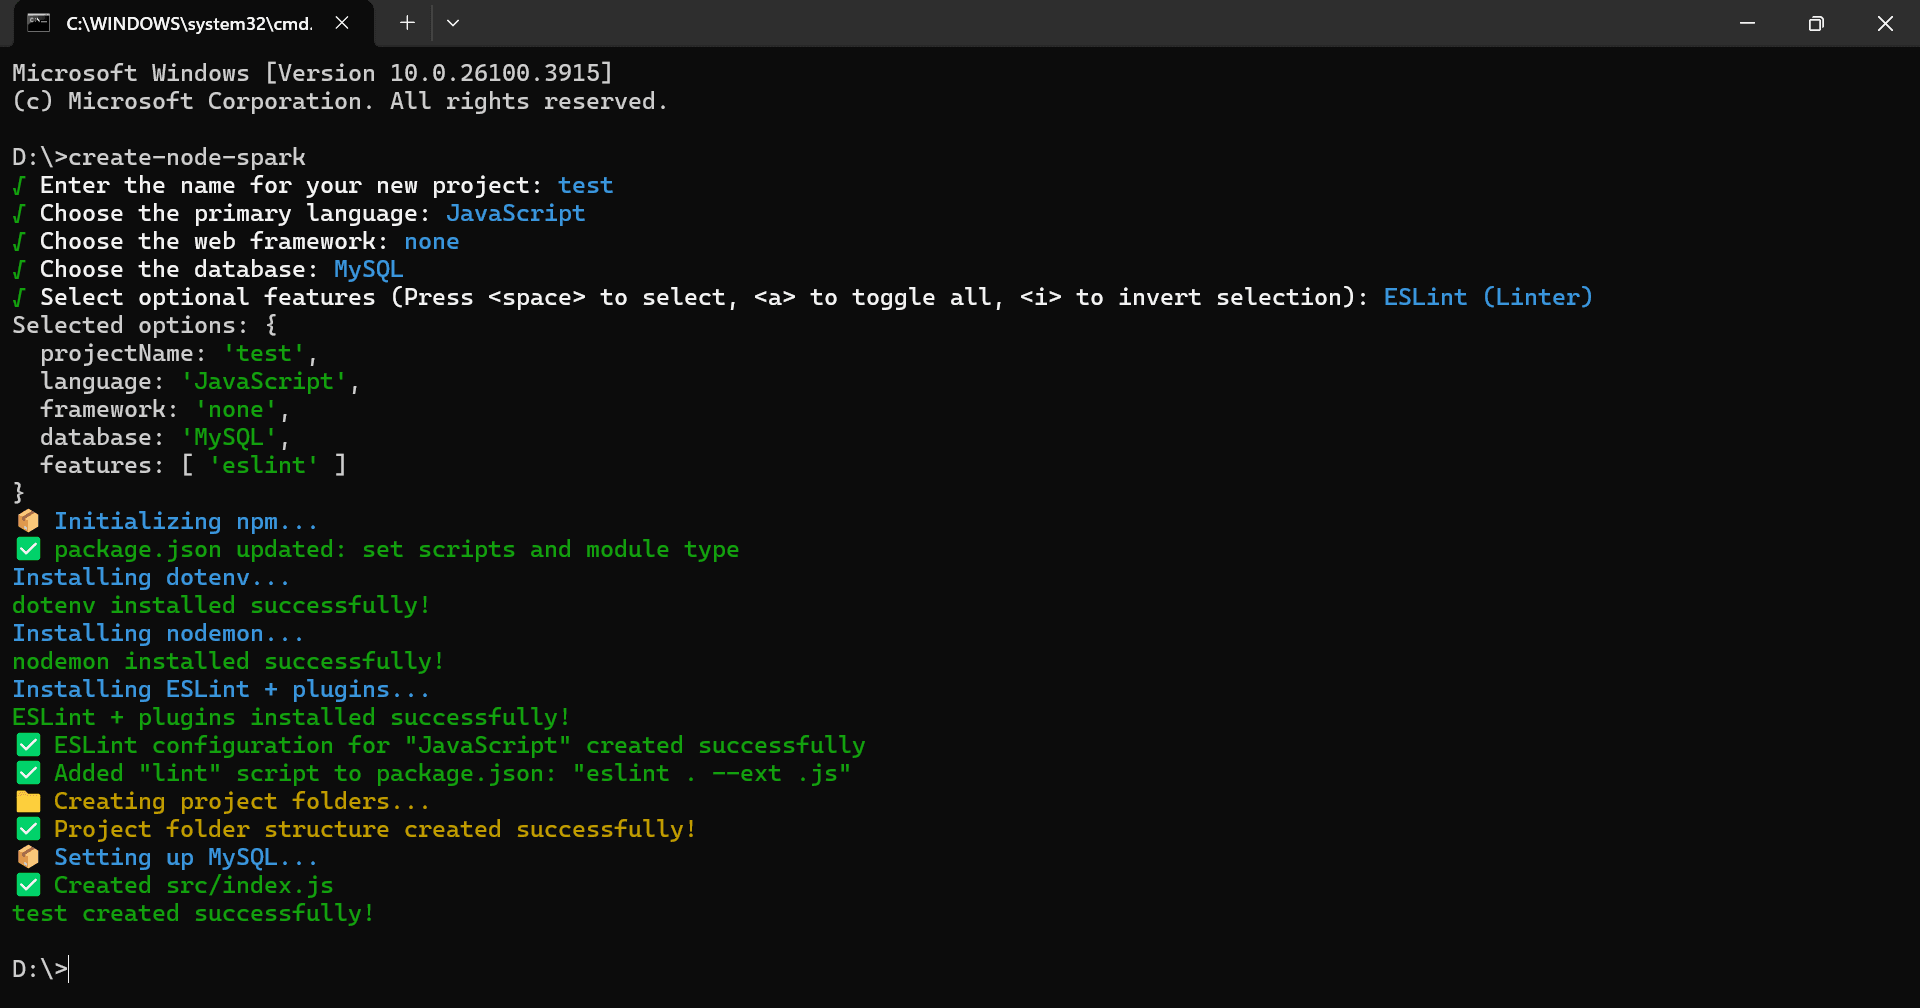This screenshot has height=1008, width=1920.
Task: Click the 'test created successfully!' message
Action: tap(193, 913)
